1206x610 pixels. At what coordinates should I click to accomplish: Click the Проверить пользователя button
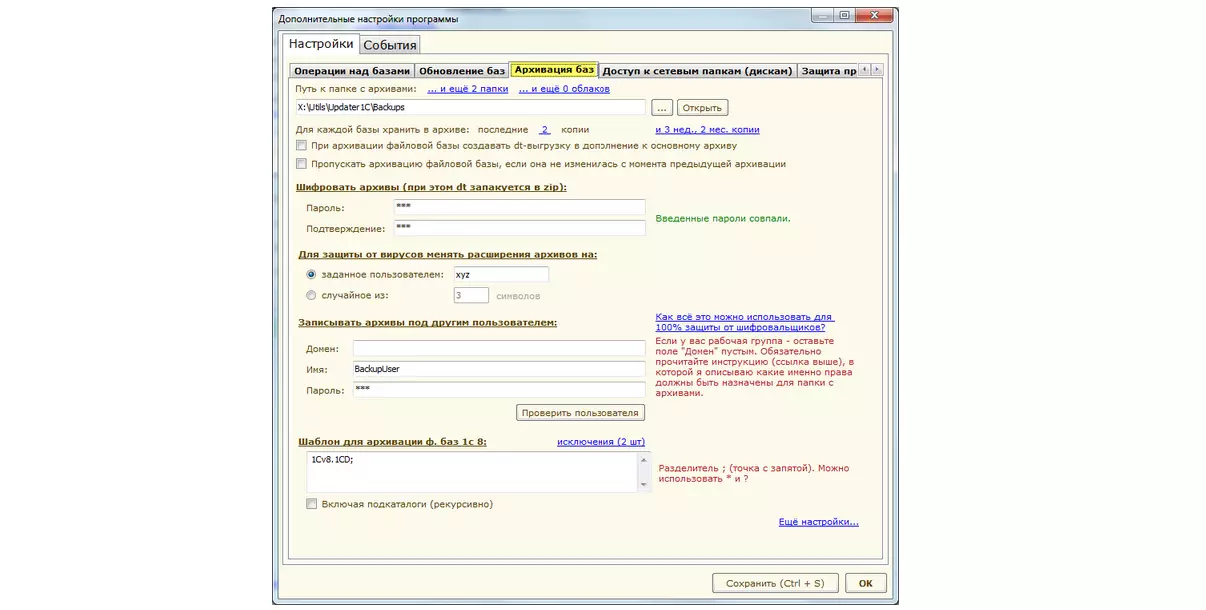pyautogui.click(x=581, y=412)
